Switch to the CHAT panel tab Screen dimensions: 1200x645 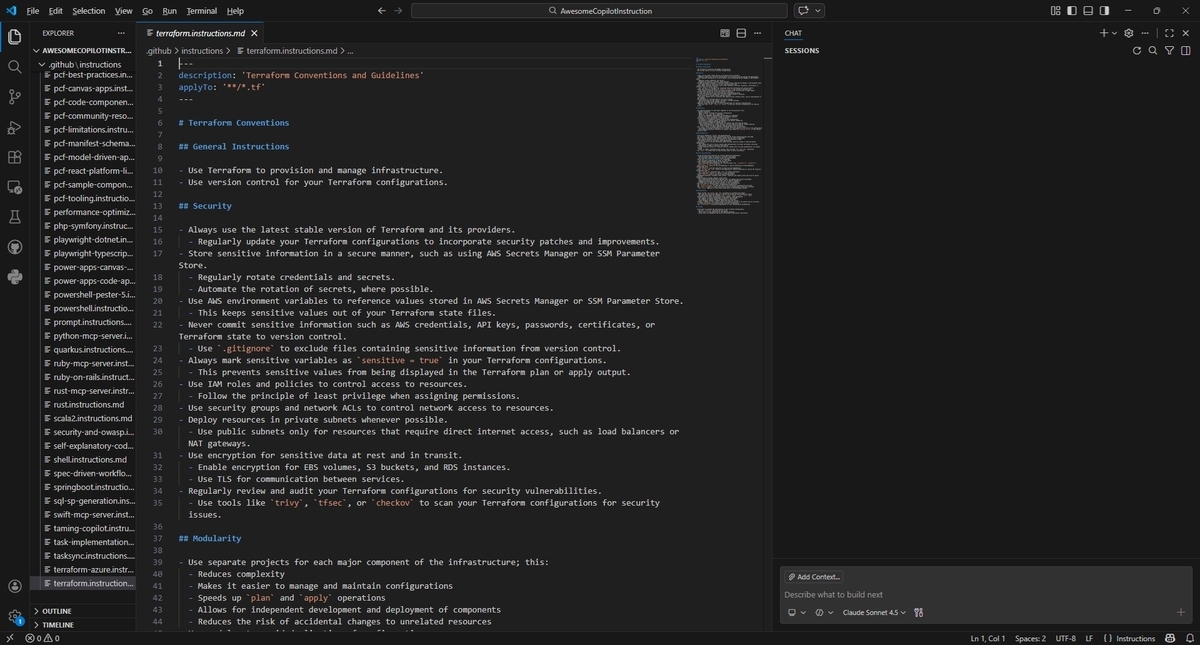[x=793, y=33]
